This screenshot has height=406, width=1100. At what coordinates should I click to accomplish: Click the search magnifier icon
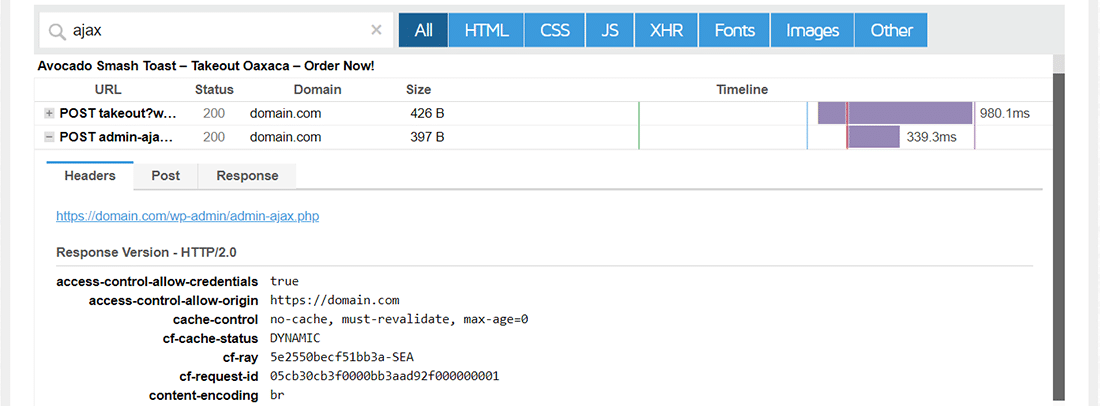[x=56, y=30]
